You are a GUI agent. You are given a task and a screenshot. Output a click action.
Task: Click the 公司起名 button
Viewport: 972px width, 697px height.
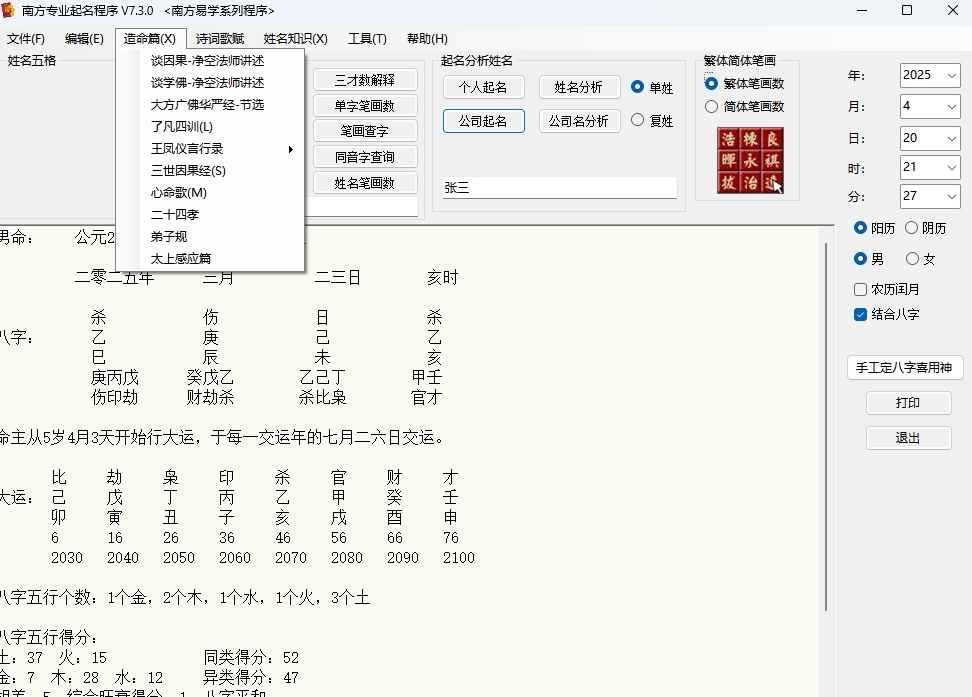coord(484,121)
